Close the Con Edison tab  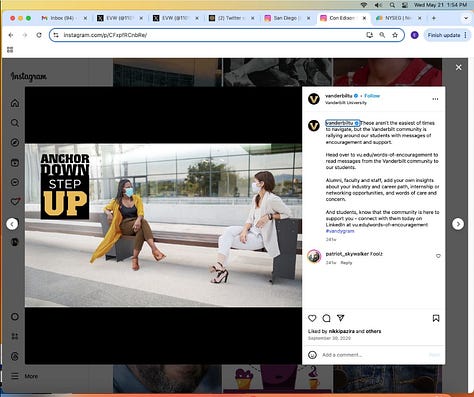(364, 18)
